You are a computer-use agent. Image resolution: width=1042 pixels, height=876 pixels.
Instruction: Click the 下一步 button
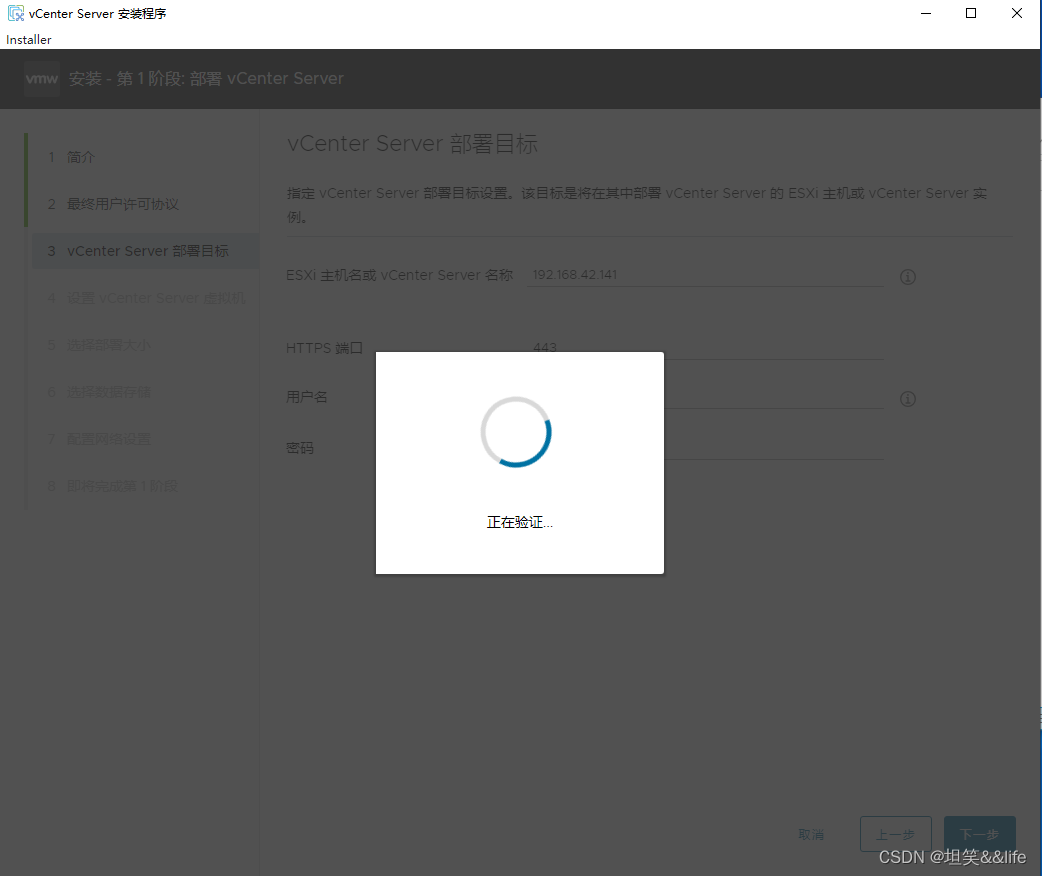pos(980,834)
